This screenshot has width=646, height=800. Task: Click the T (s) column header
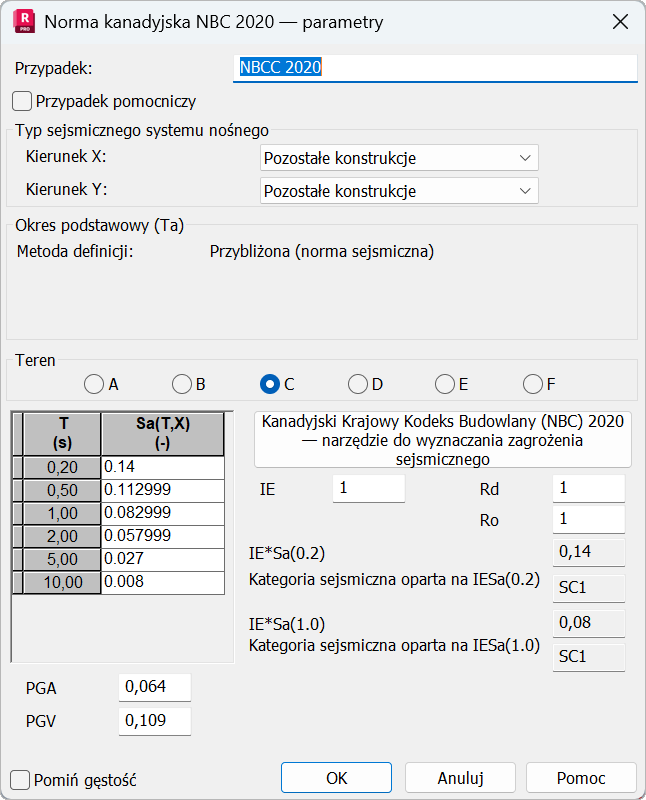62,434
